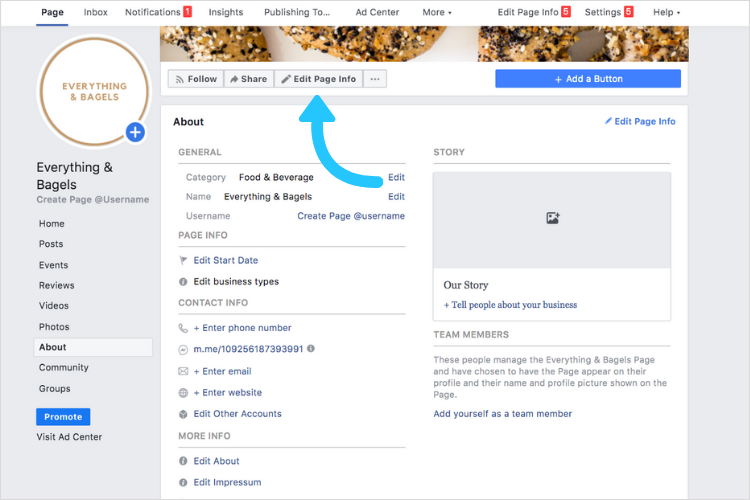Open the Ad Center tab
The height and width of the screenshot is (500, 750).
377,12
